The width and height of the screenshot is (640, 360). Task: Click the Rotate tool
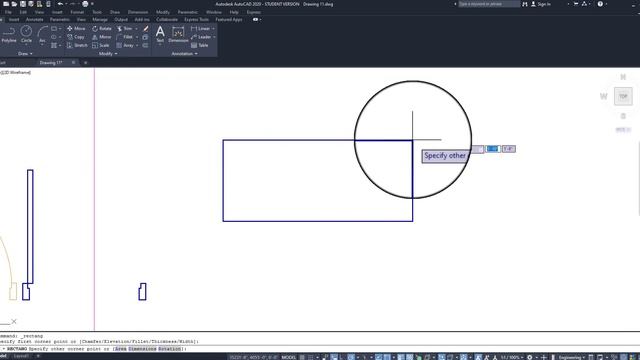(102, 29)
